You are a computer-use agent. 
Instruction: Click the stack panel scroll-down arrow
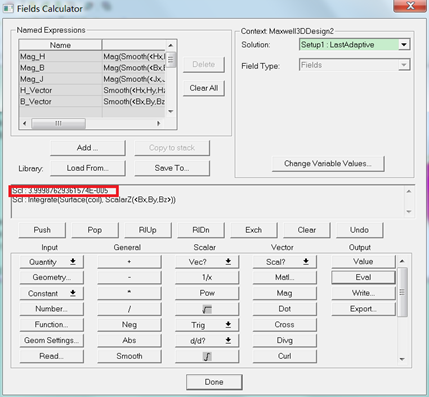[x=409, y=211]
